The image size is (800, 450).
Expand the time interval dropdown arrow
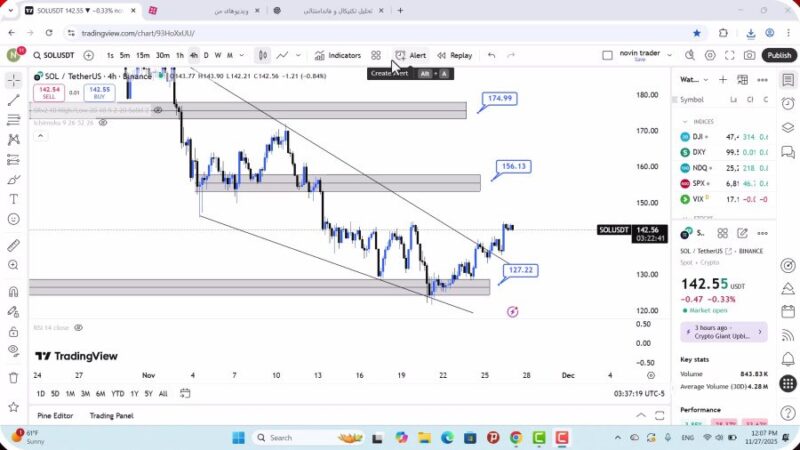pos(242,56)
